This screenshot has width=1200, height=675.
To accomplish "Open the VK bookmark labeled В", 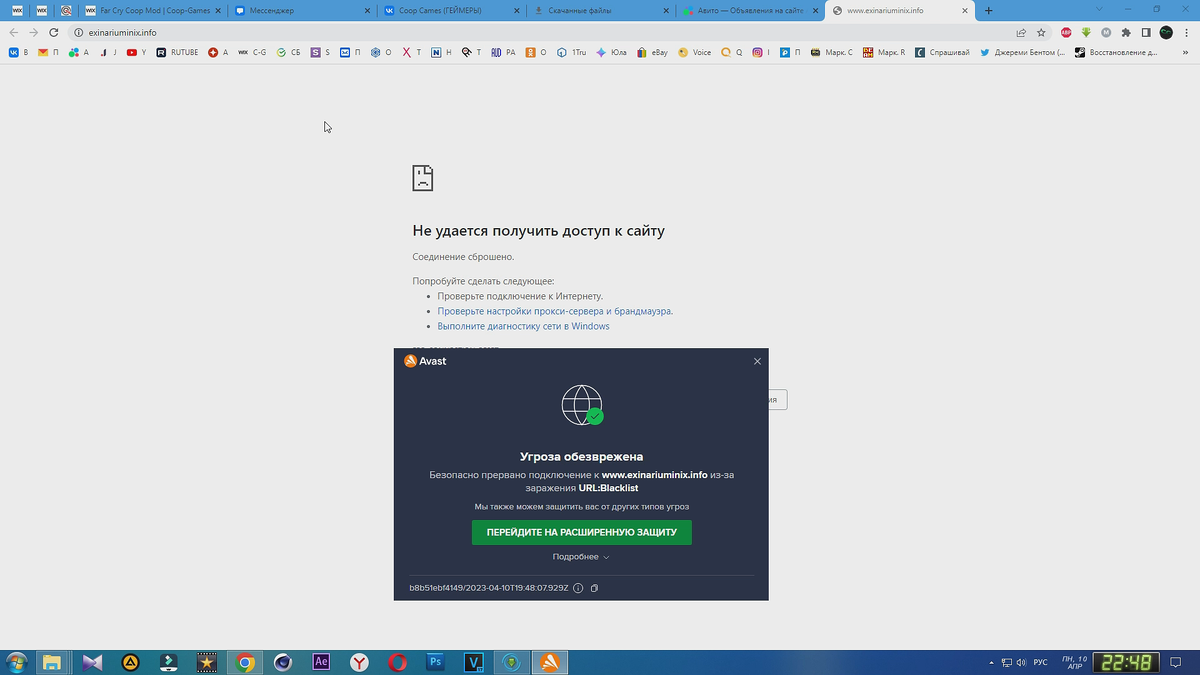I will [x=19, y=52].
